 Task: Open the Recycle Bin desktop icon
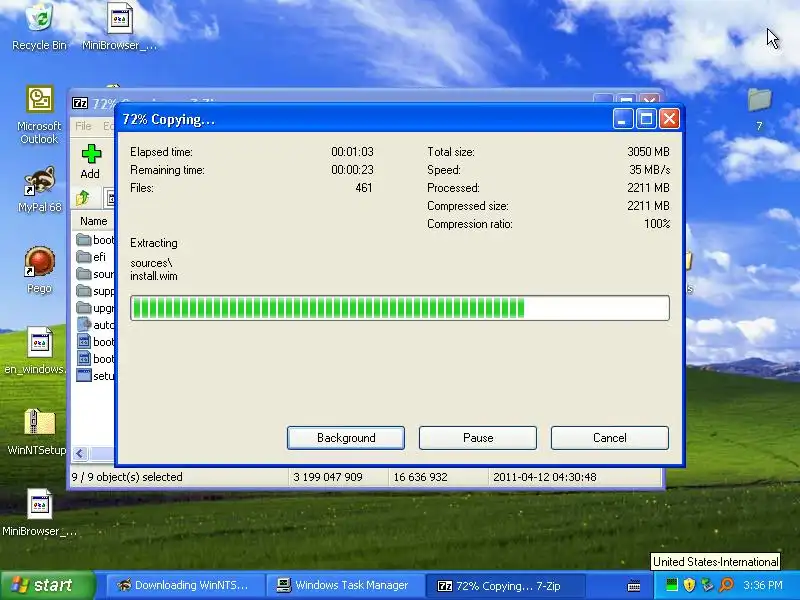[39, 27]
